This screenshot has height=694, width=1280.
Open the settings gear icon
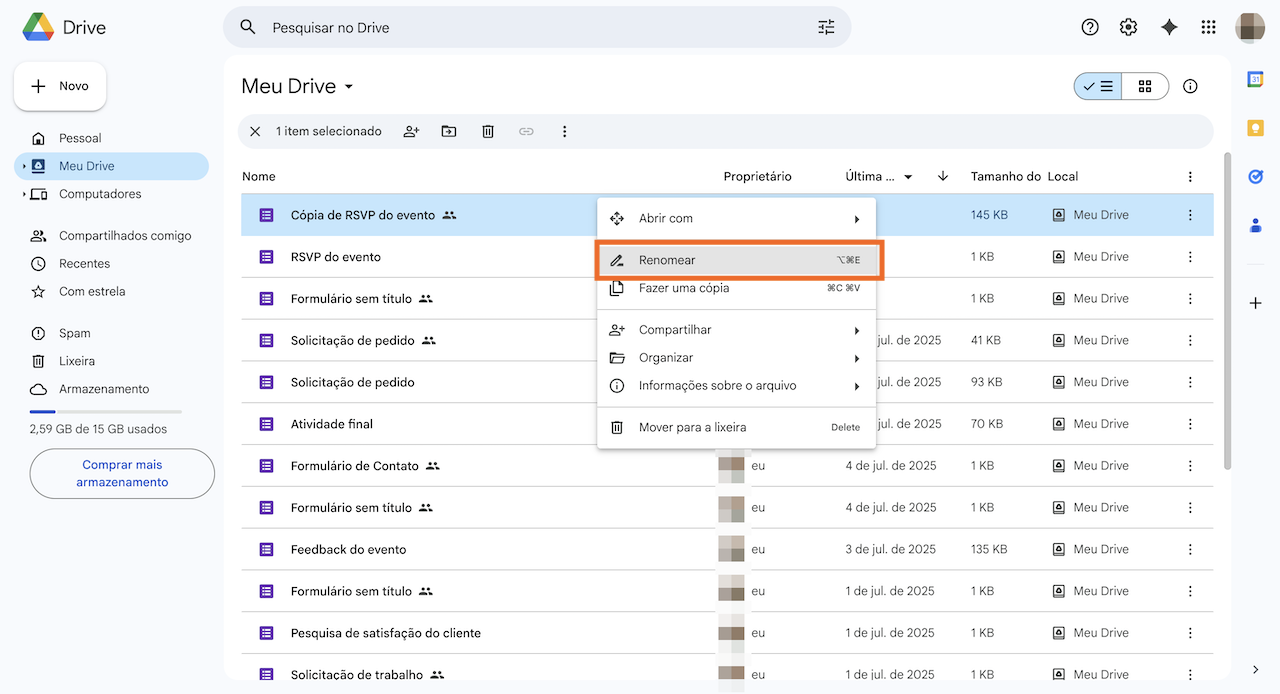pos(1129,27)
